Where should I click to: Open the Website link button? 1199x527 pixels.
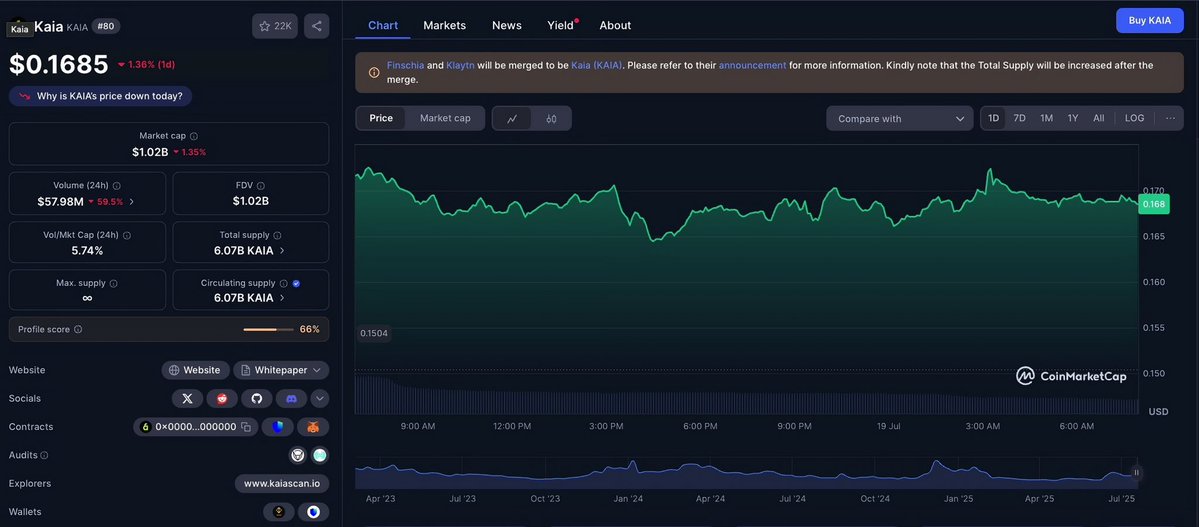195,370
